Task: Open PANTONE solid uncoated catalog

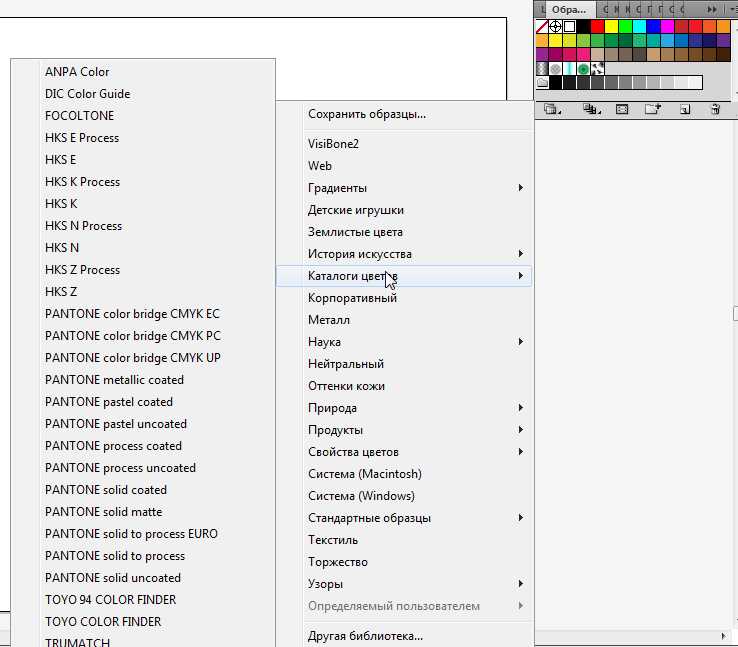Action: pyautogui.click(x=143, y=578)
